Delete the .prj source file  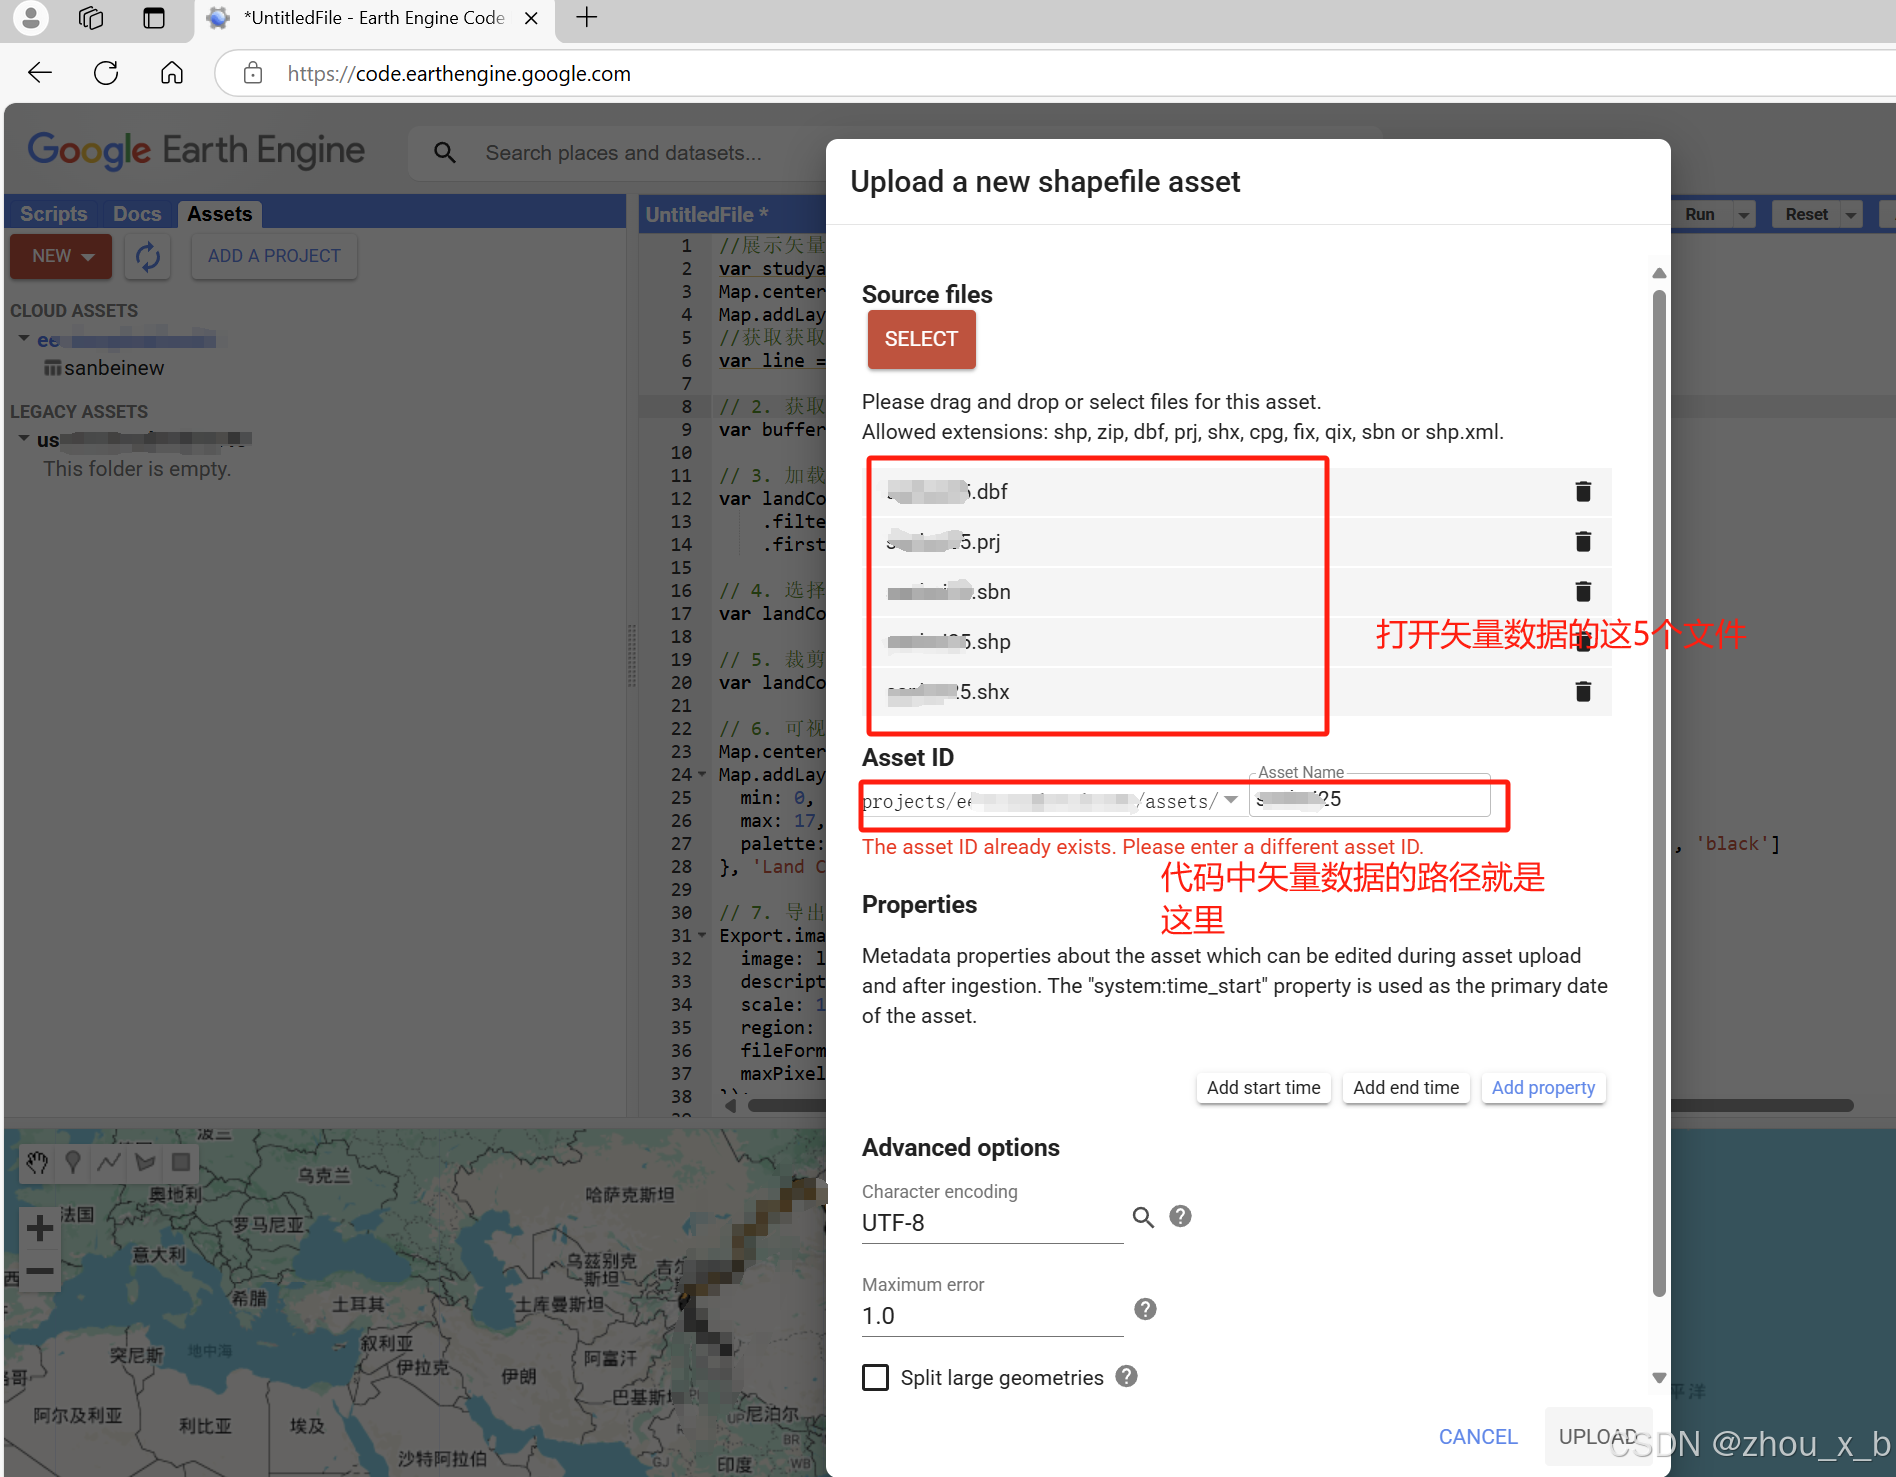1583,541
